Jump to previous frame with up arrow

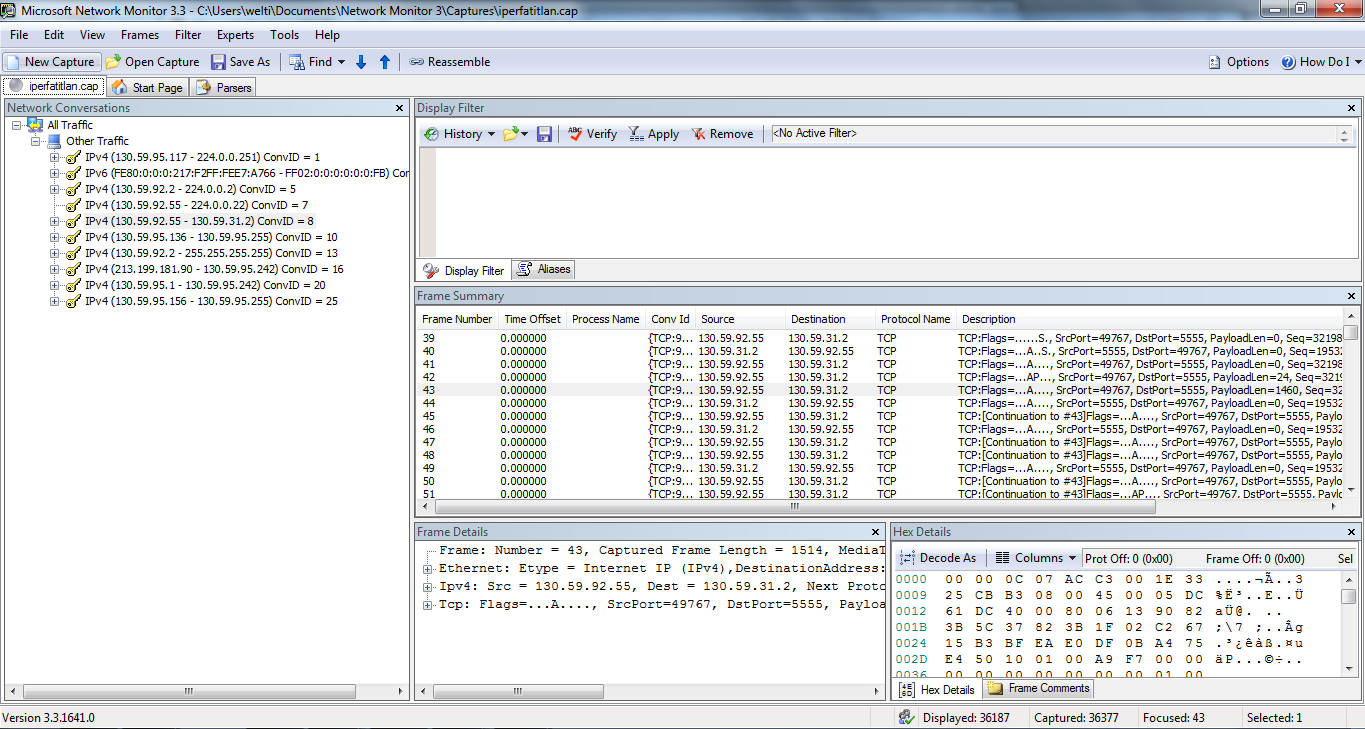[385, 62]
